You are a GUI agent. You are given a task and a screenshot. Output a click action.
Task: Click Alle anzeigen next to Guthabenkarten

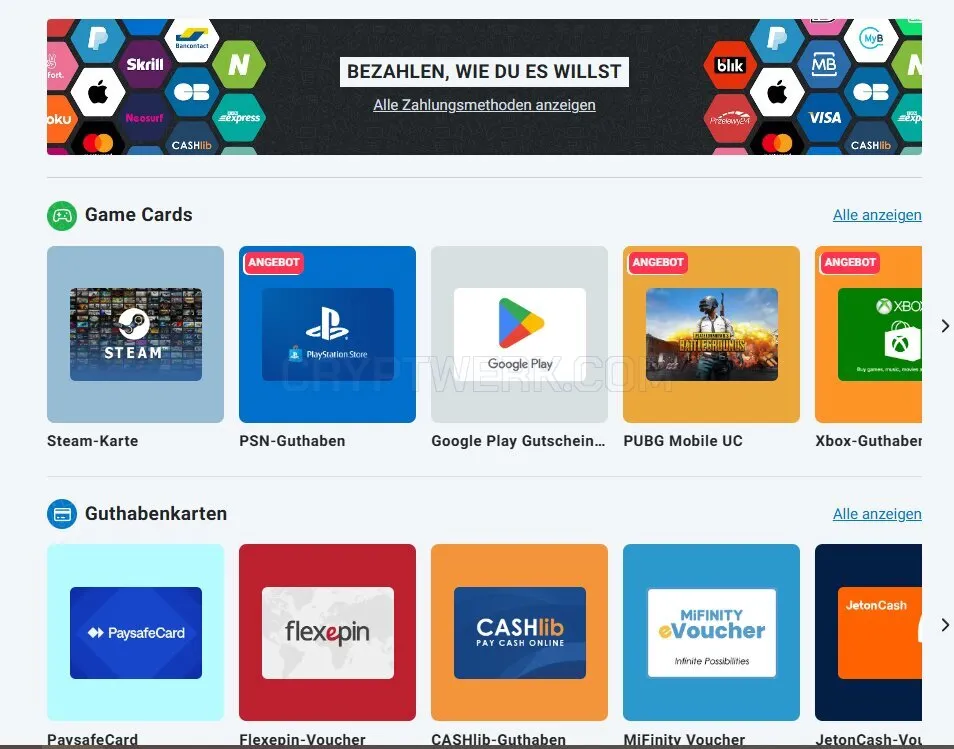877,514
